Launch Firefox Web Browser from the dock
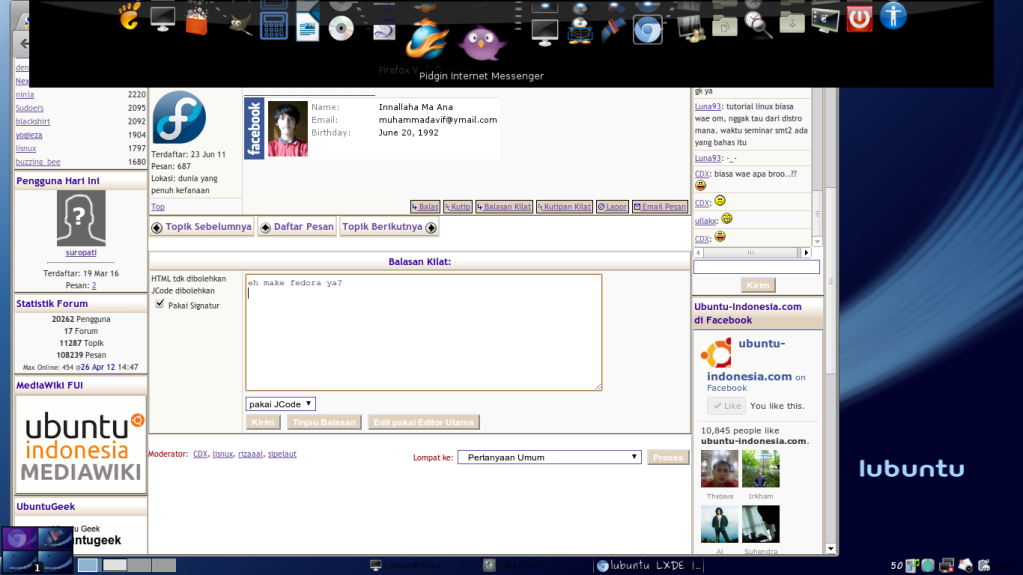The height and width of the screenshot is (575, 1023). (427, 39)
